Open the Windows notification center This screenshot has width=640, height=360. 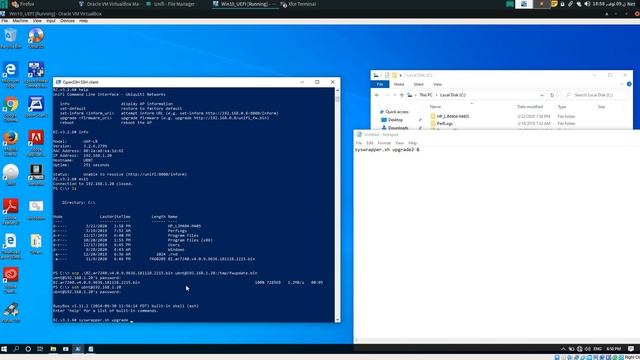click(631, 349)
